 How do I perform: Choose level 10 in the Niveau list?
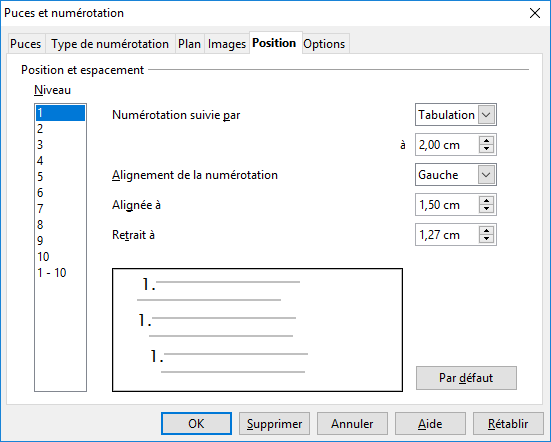point(60,256)
